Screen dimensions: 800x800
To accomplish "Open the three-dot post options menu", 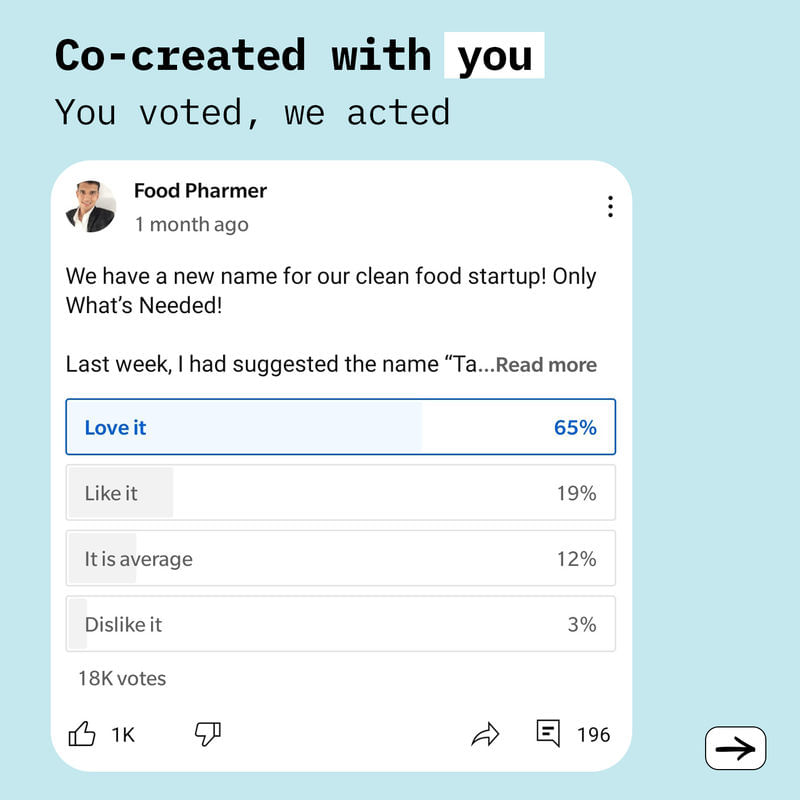I will tap(610, 207).
